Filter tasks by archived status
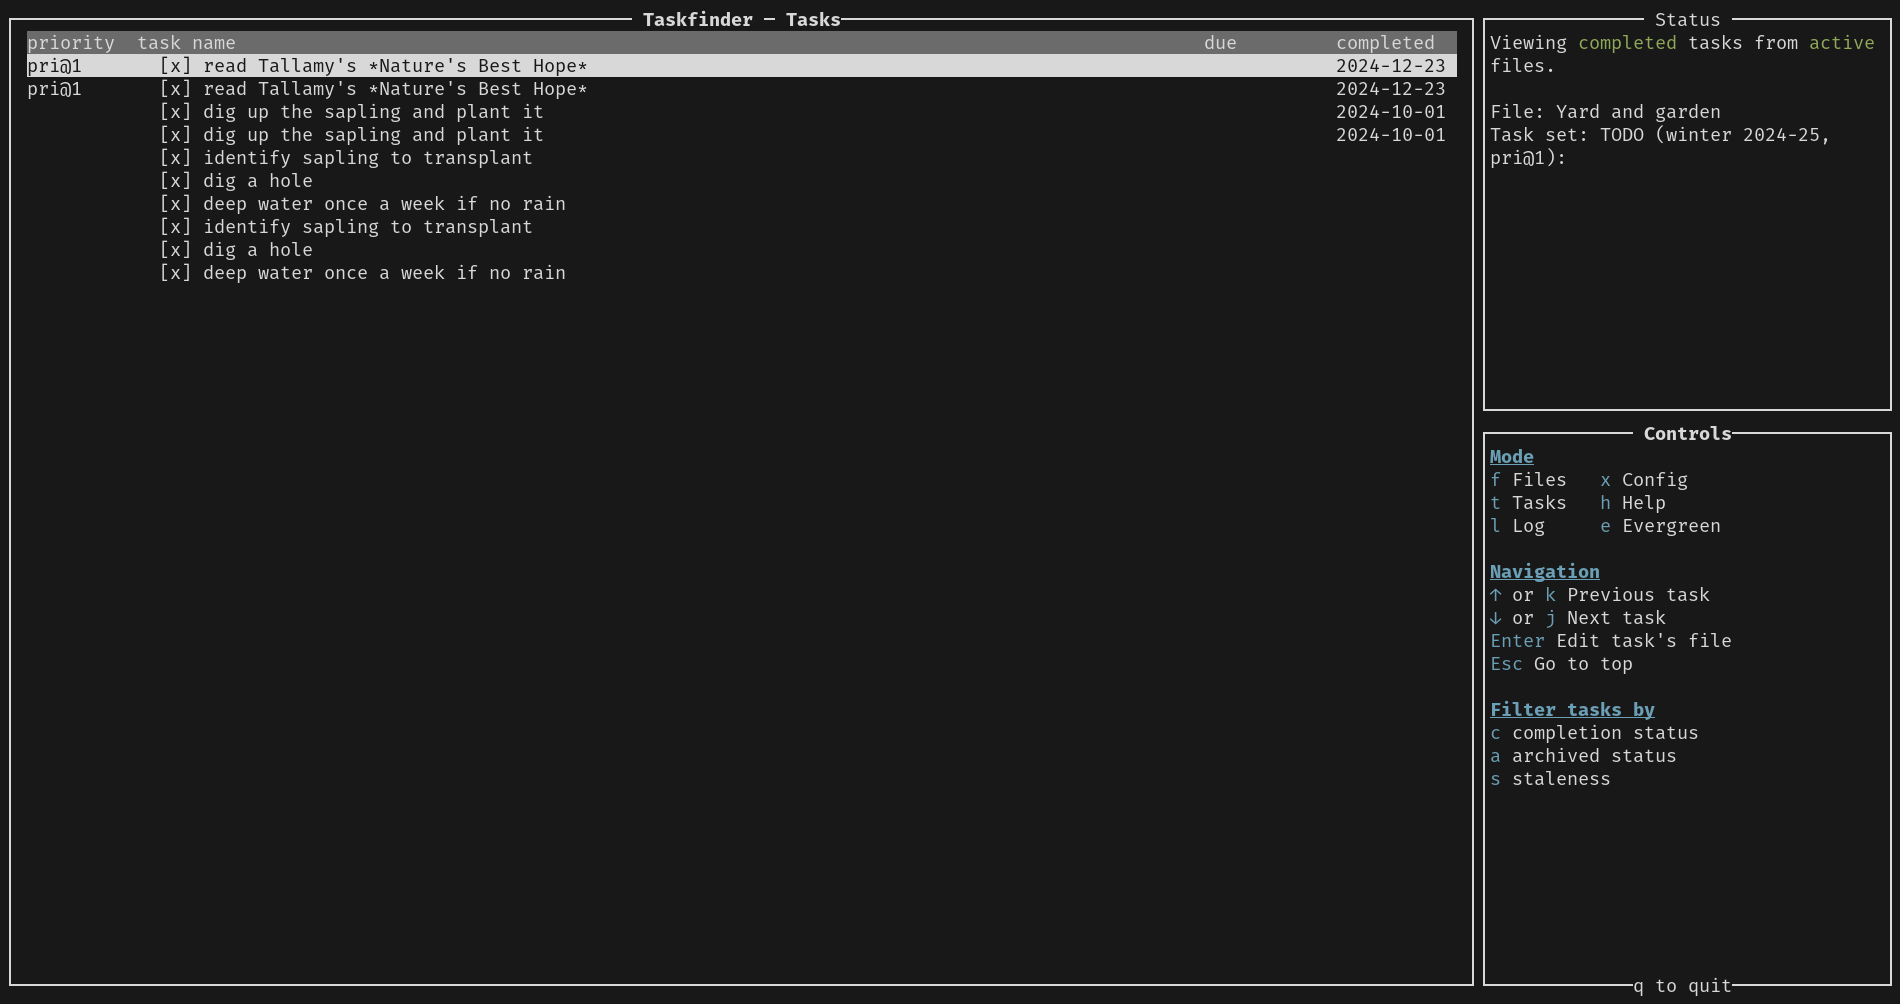1900x1004 pixels. point(1583,756)
